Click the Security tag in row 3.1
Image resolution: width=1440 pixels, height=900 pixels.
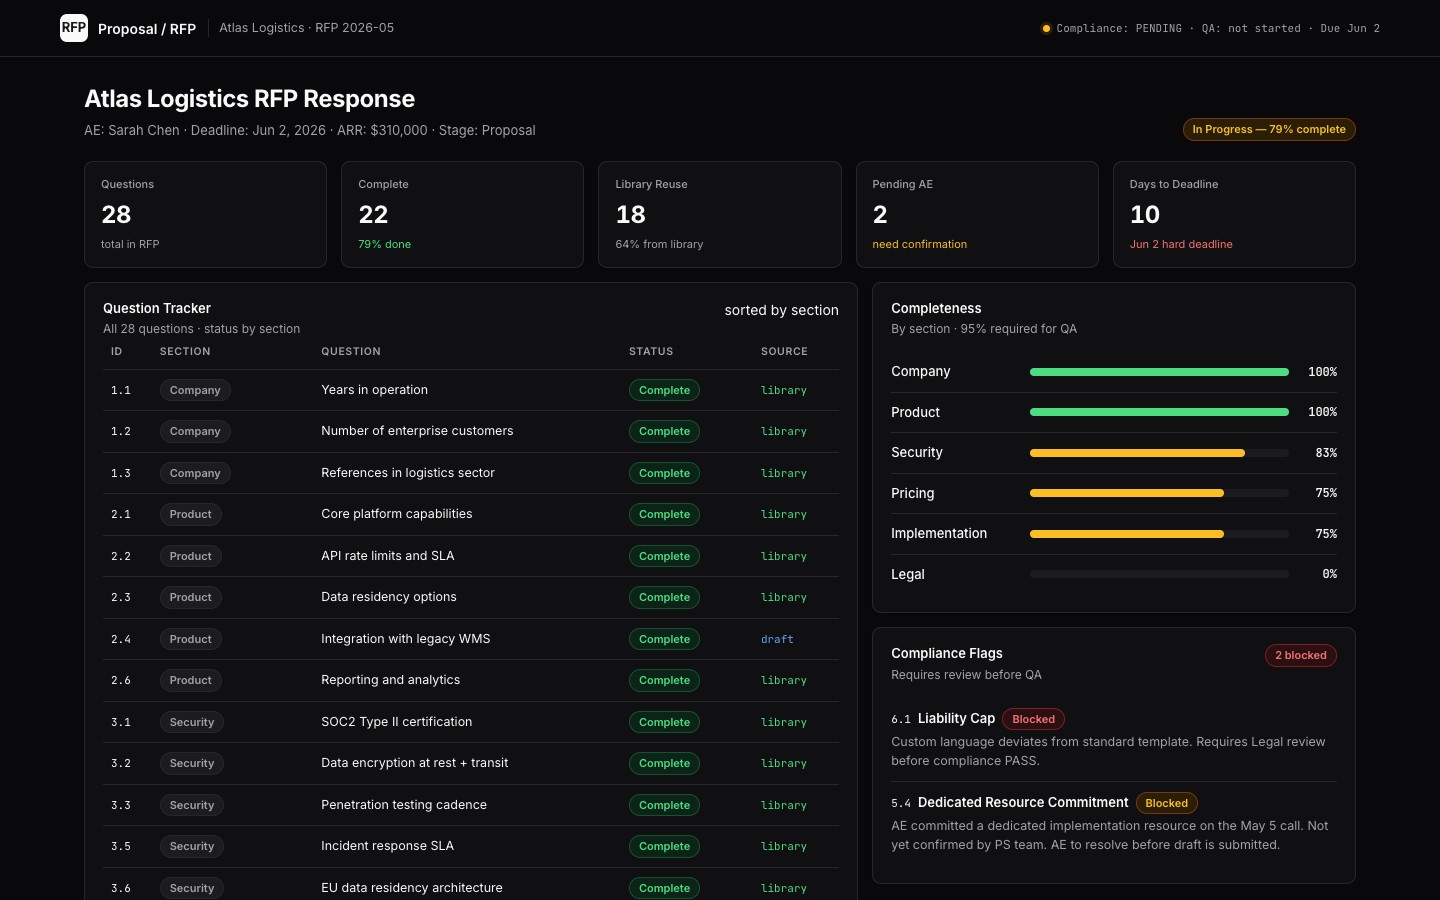pos(192,722)
